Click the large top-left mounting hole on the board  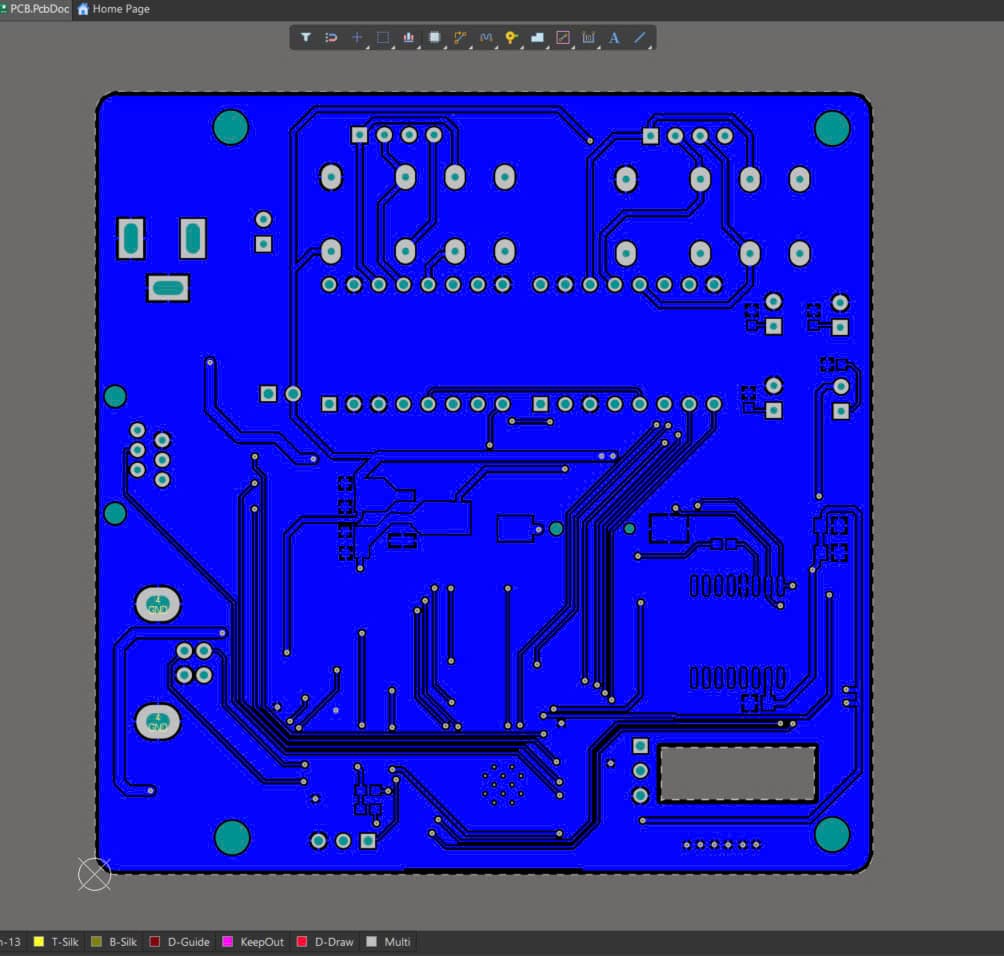tap(231, 127)
